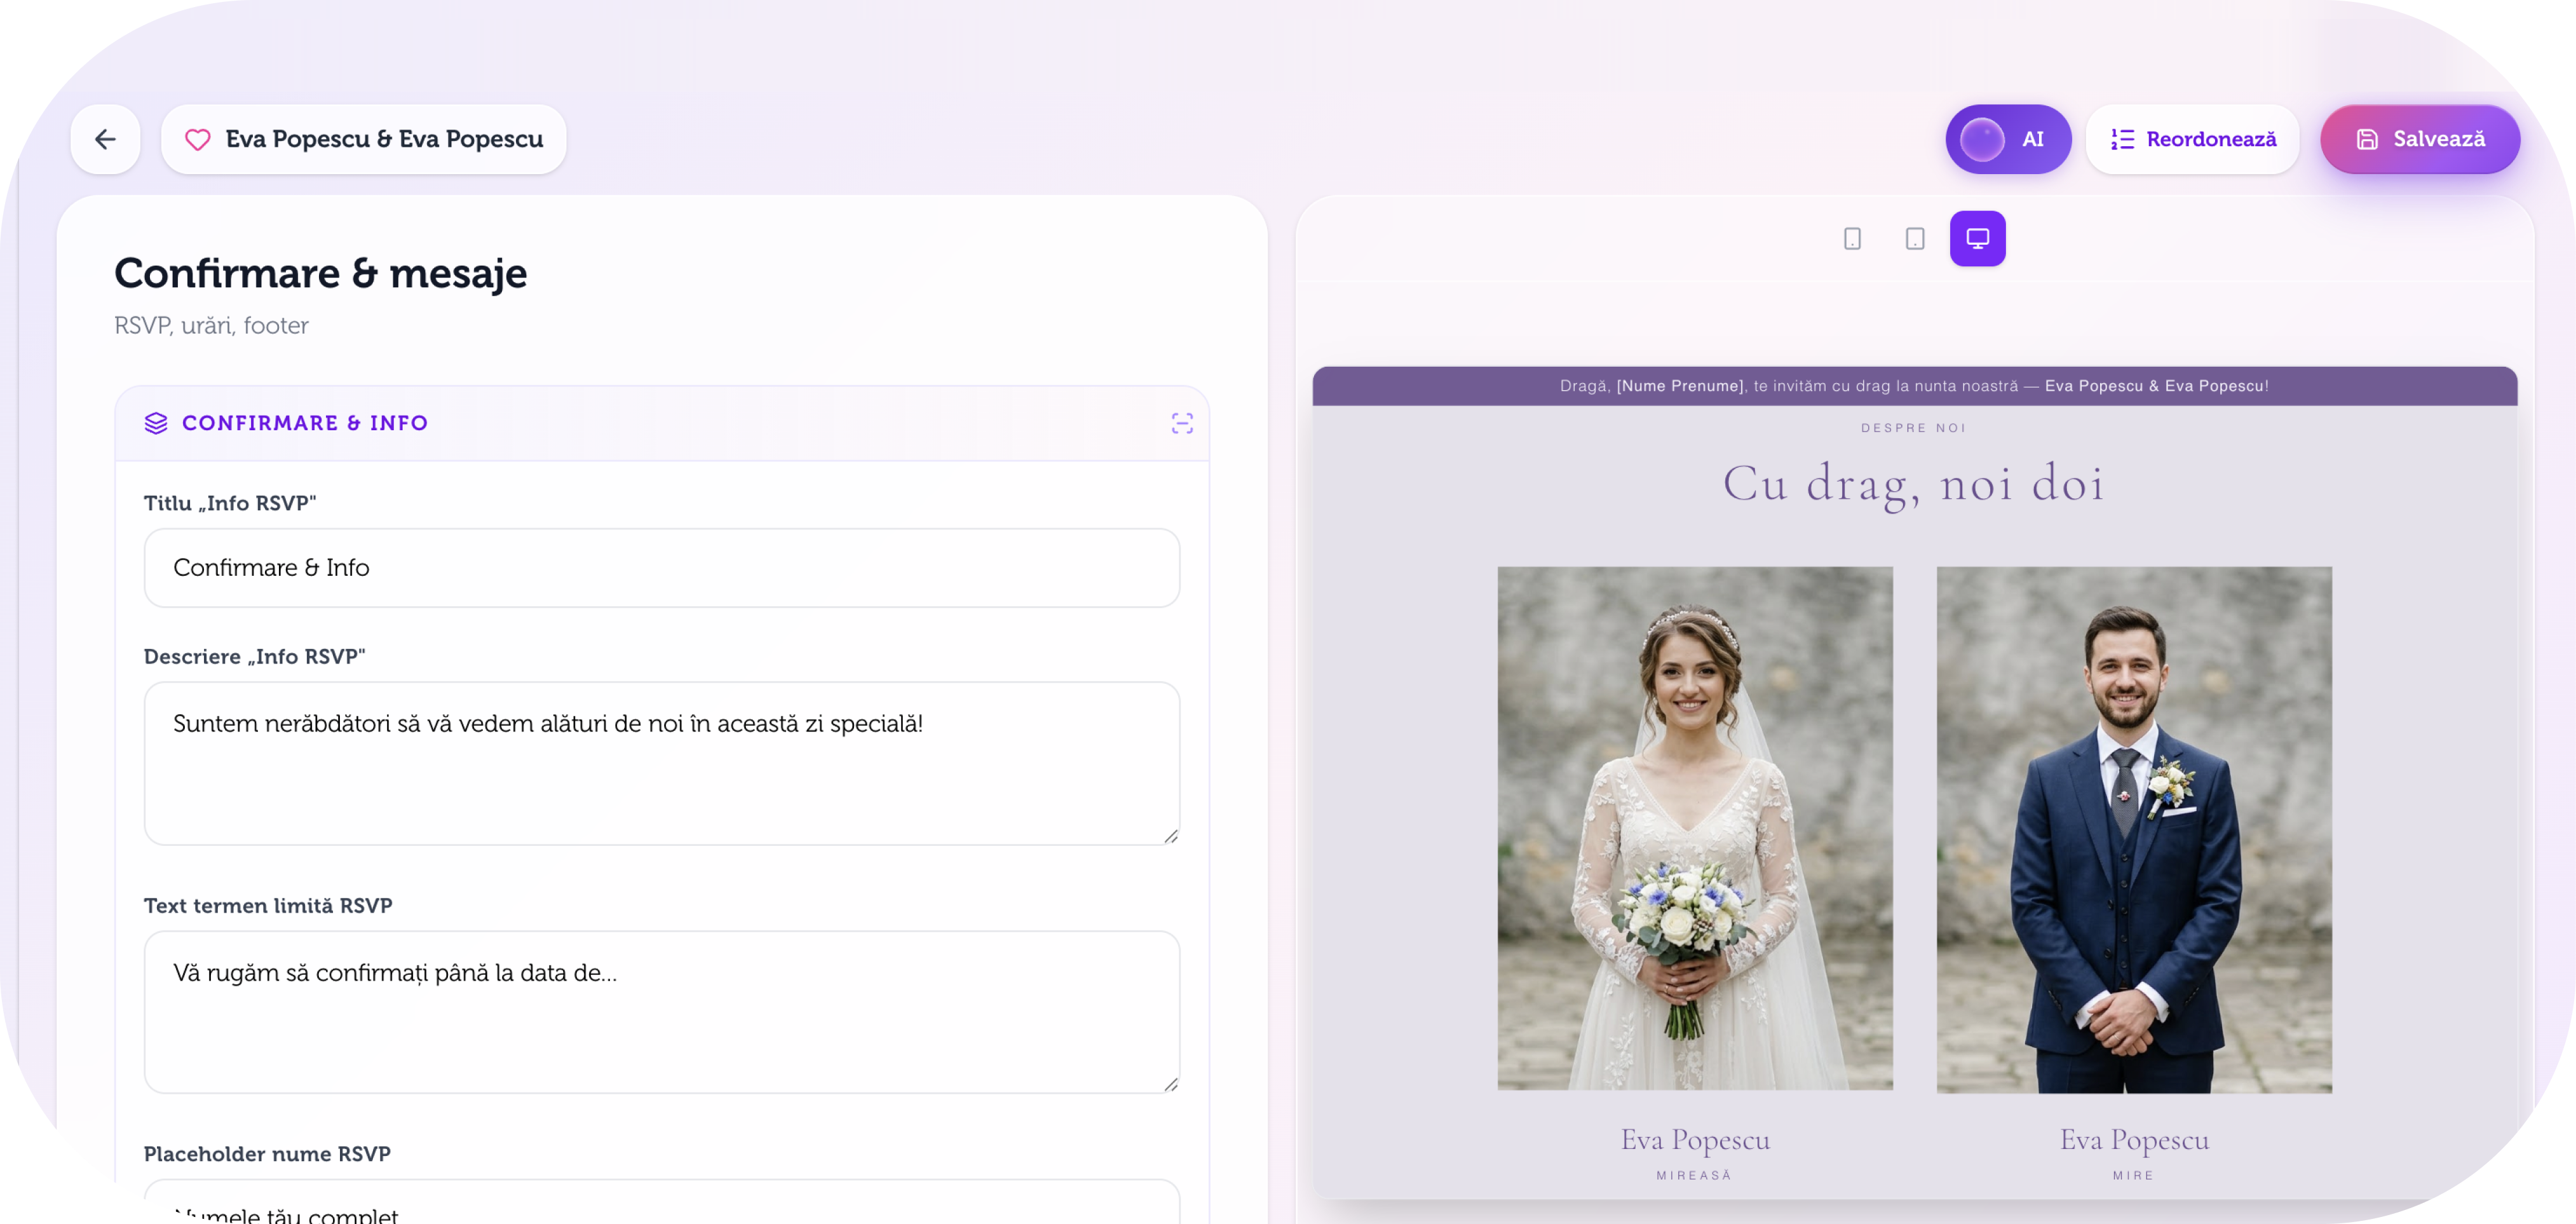Open the Eva Popescu & Eva Popescu title
Screen dimensions: 2576x1224
coord(364,139)
